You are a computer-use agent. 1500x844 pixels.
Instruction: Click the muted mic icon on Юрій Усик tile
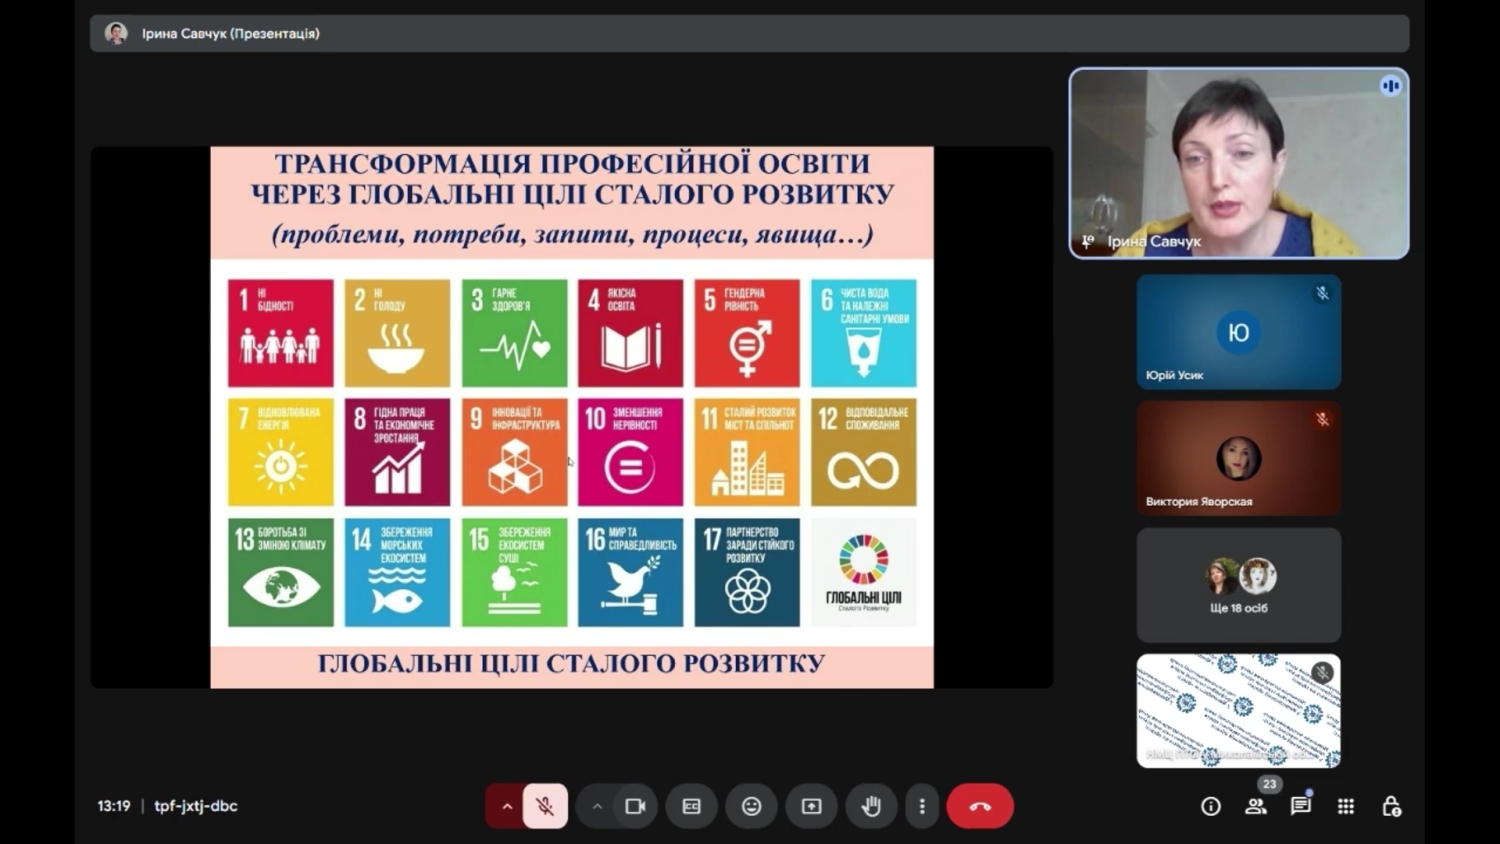[1322, 293]
